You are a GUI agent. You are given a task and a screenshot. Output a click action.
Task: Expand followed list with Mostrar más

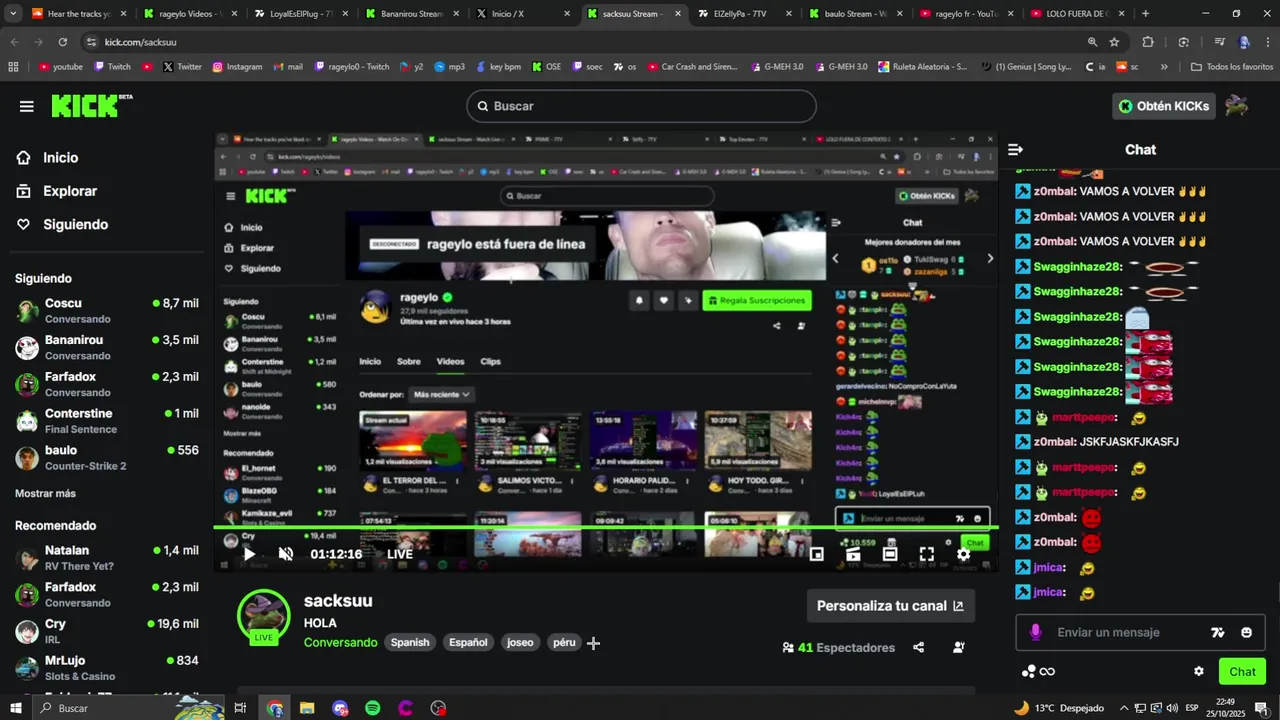[45, 493]
